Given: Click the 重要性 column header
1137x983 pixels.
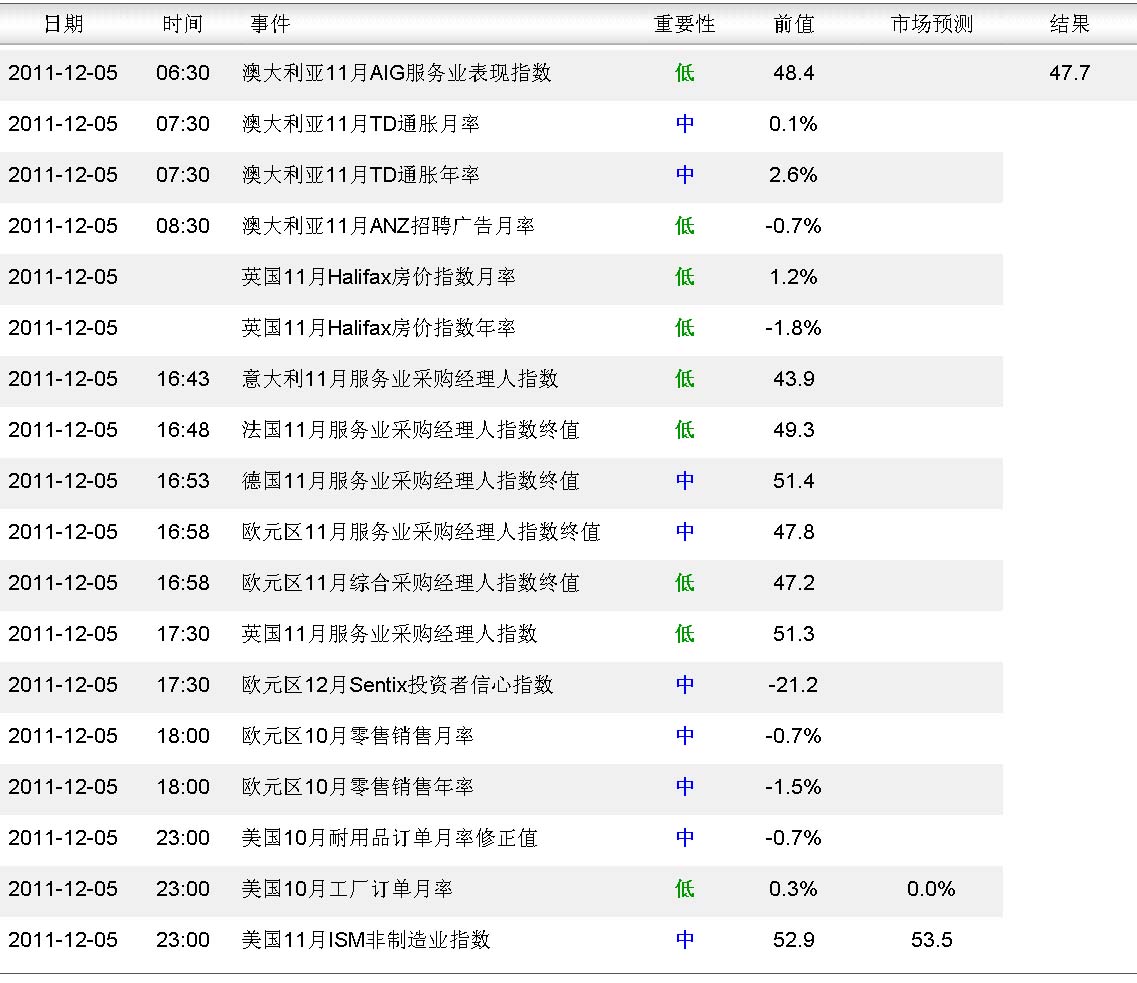Looking at the screenshot, I should click(685, 24).
